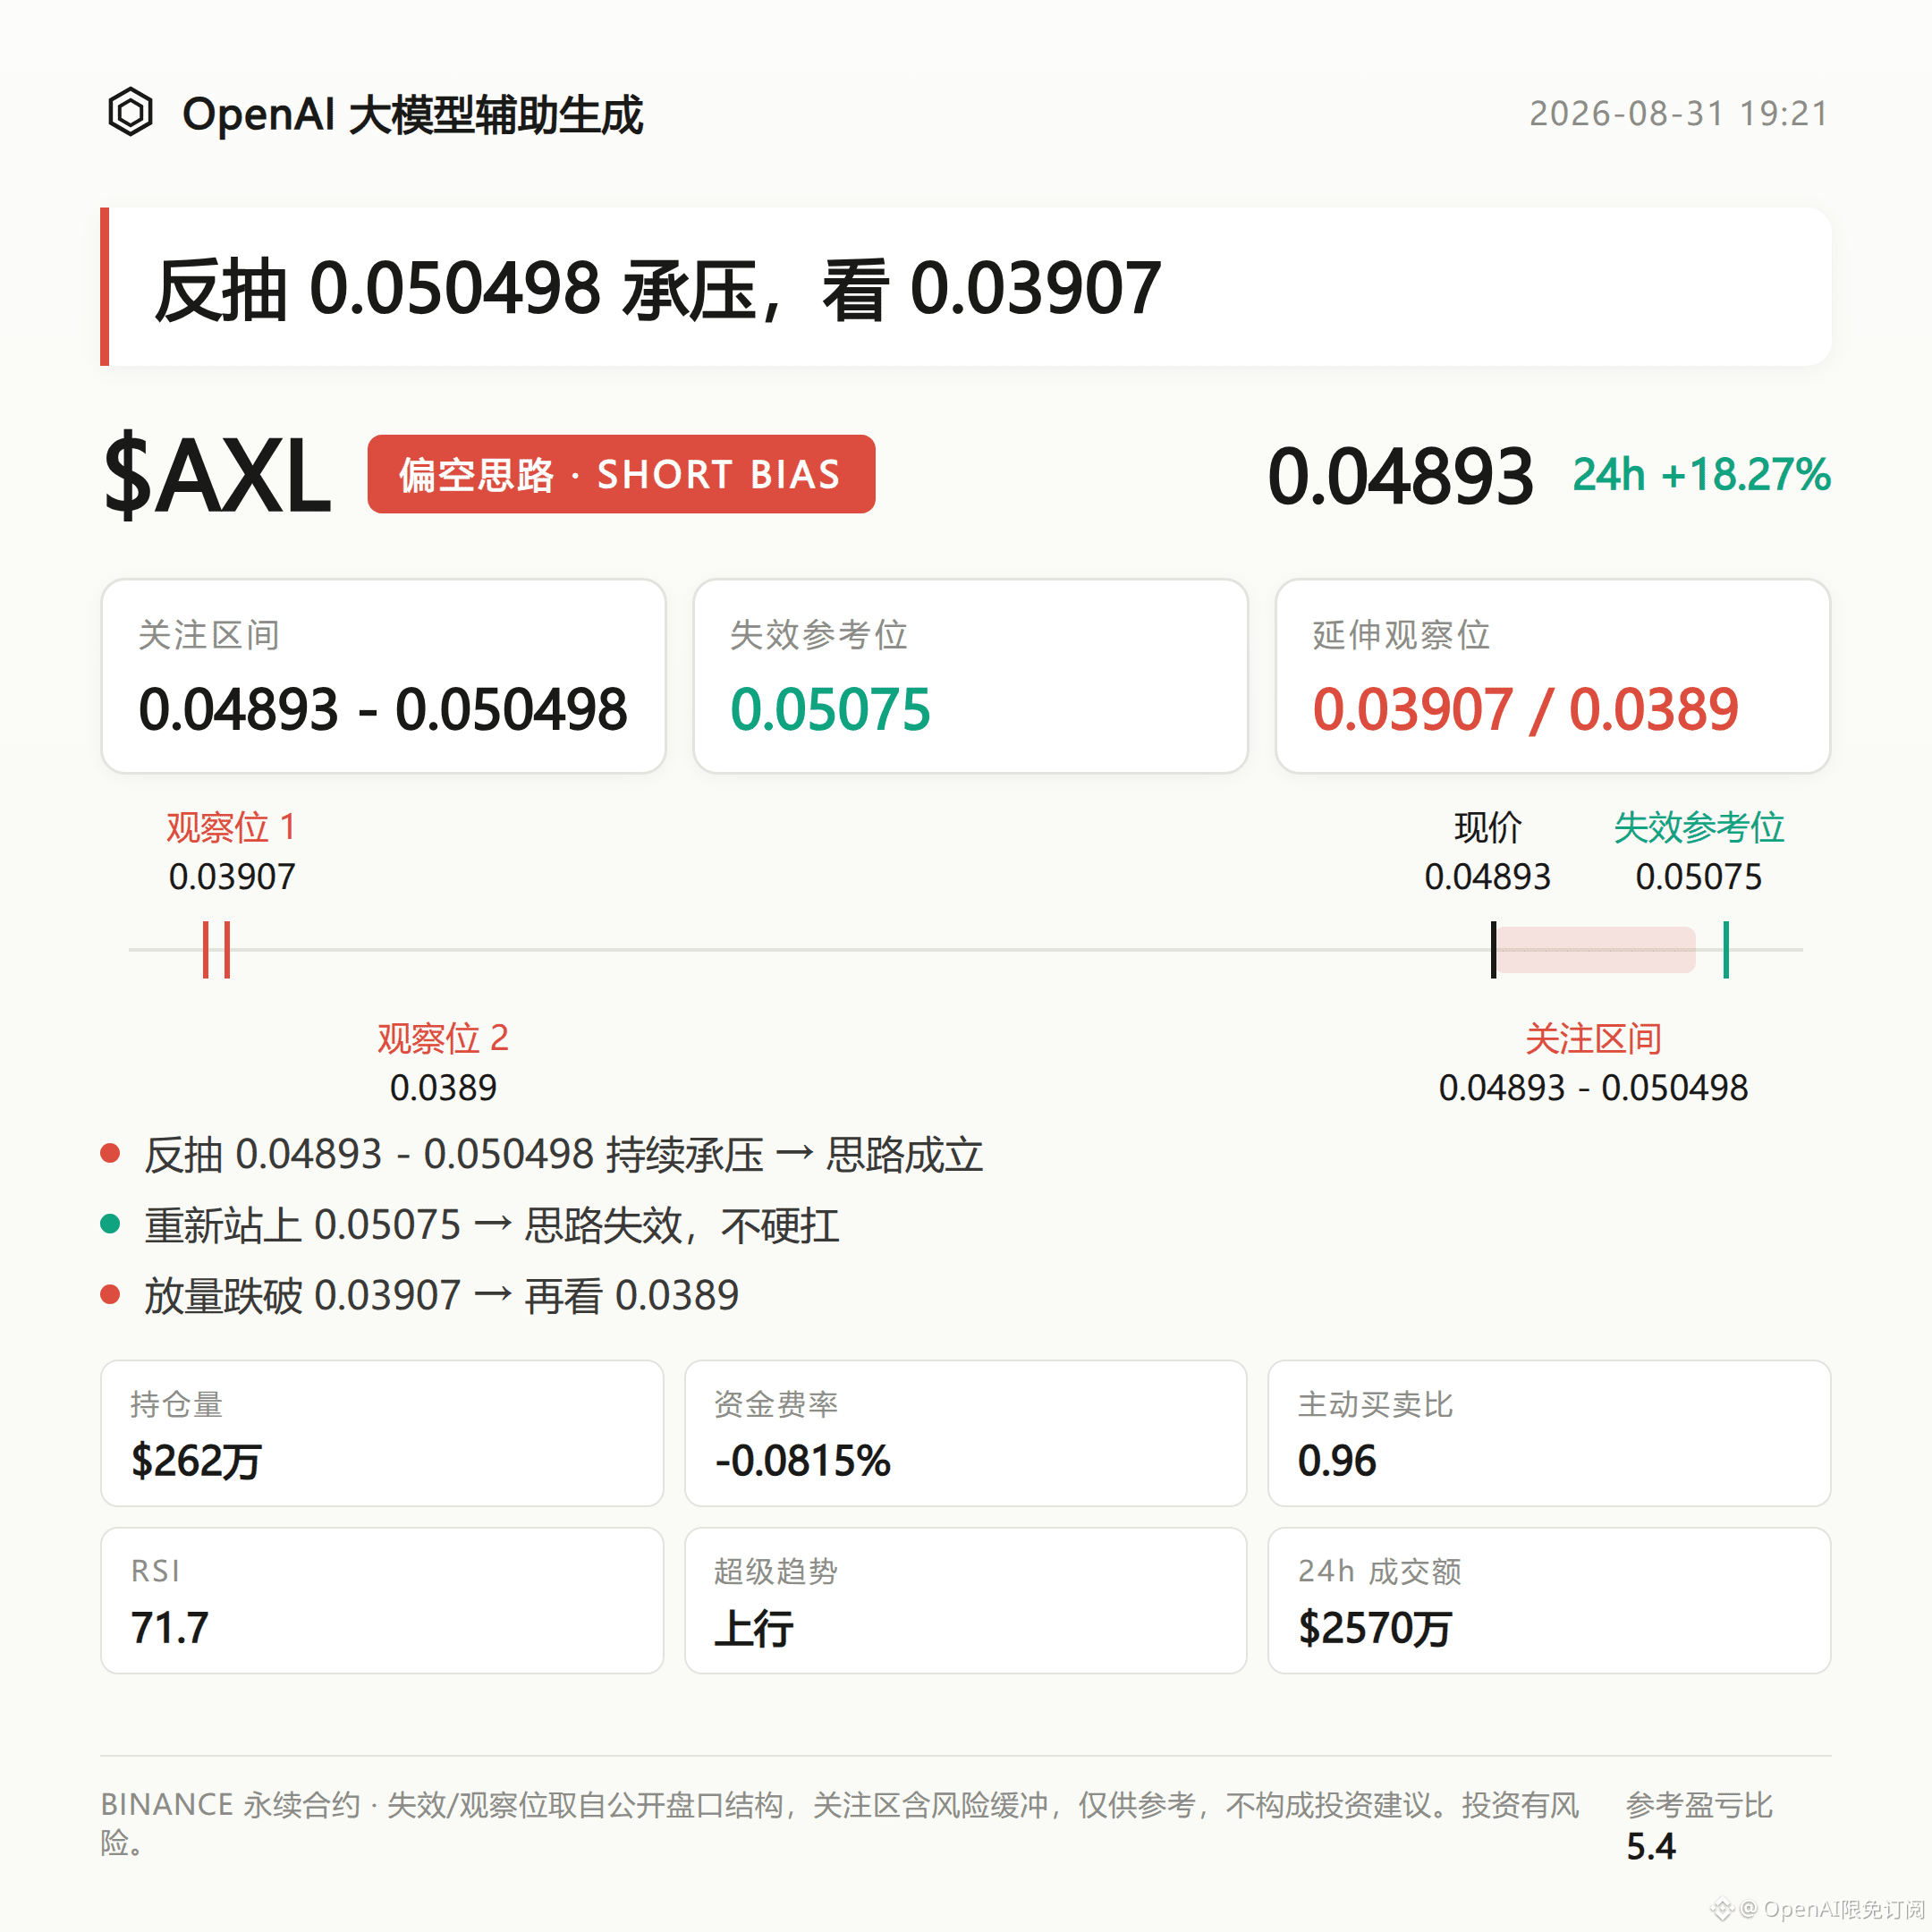Click the pink 关注区间 band on the scale
The height and width of the screenshot is (1932, 1932).
(x=1596, y=950)
